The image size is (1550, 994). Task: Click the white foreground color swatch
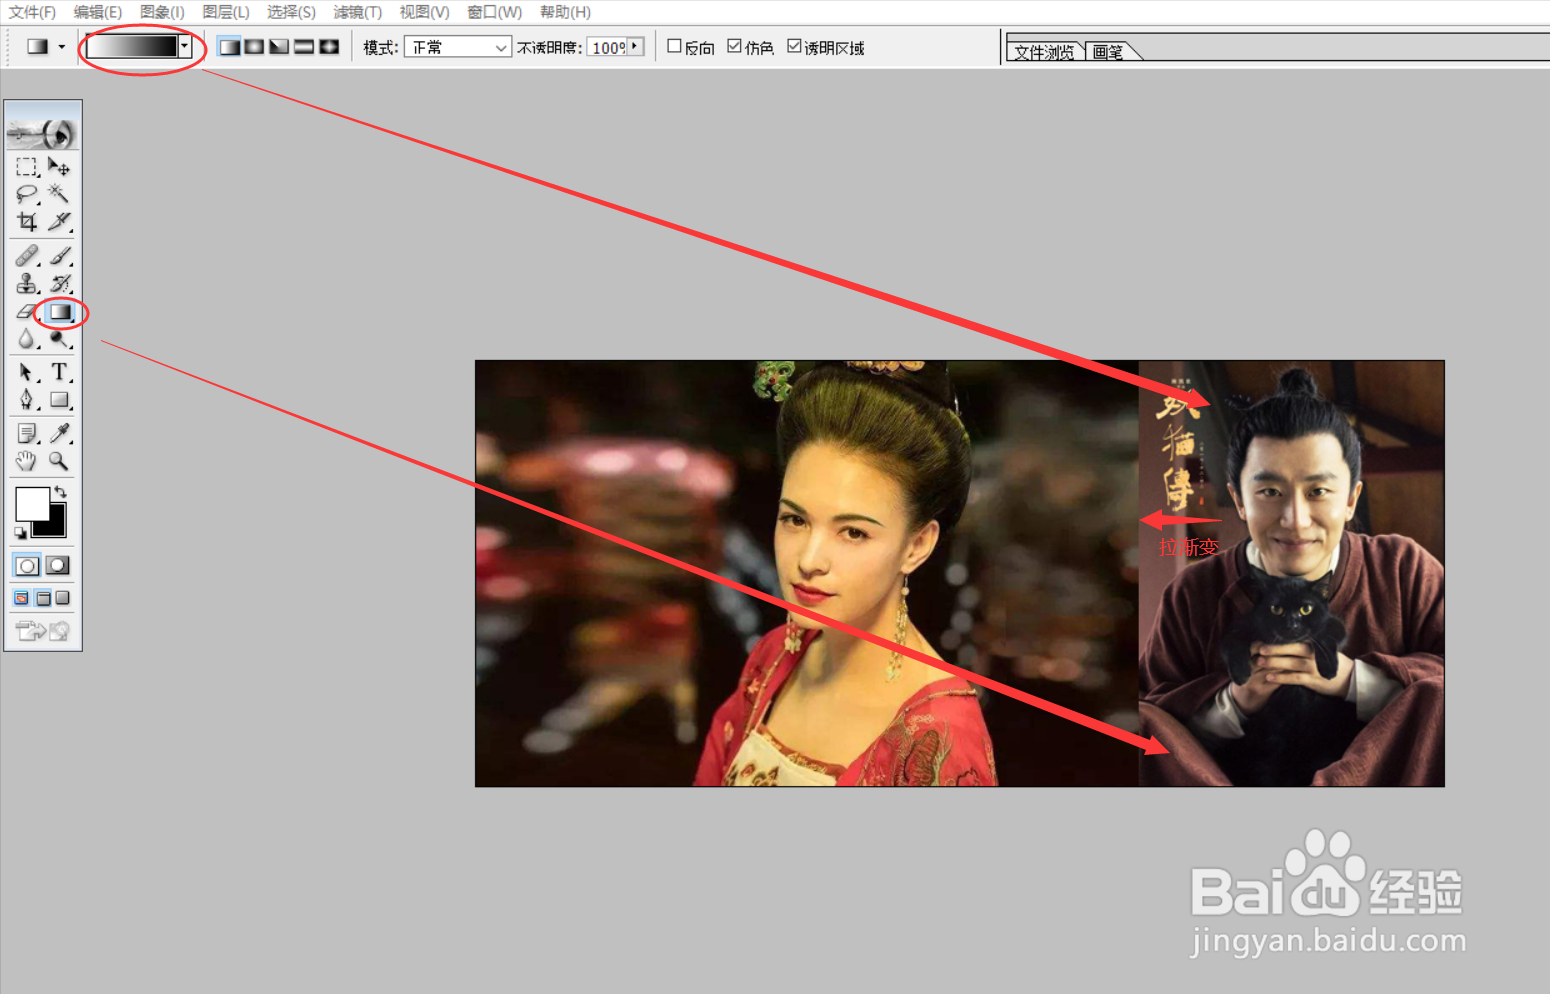pos(31,503)
